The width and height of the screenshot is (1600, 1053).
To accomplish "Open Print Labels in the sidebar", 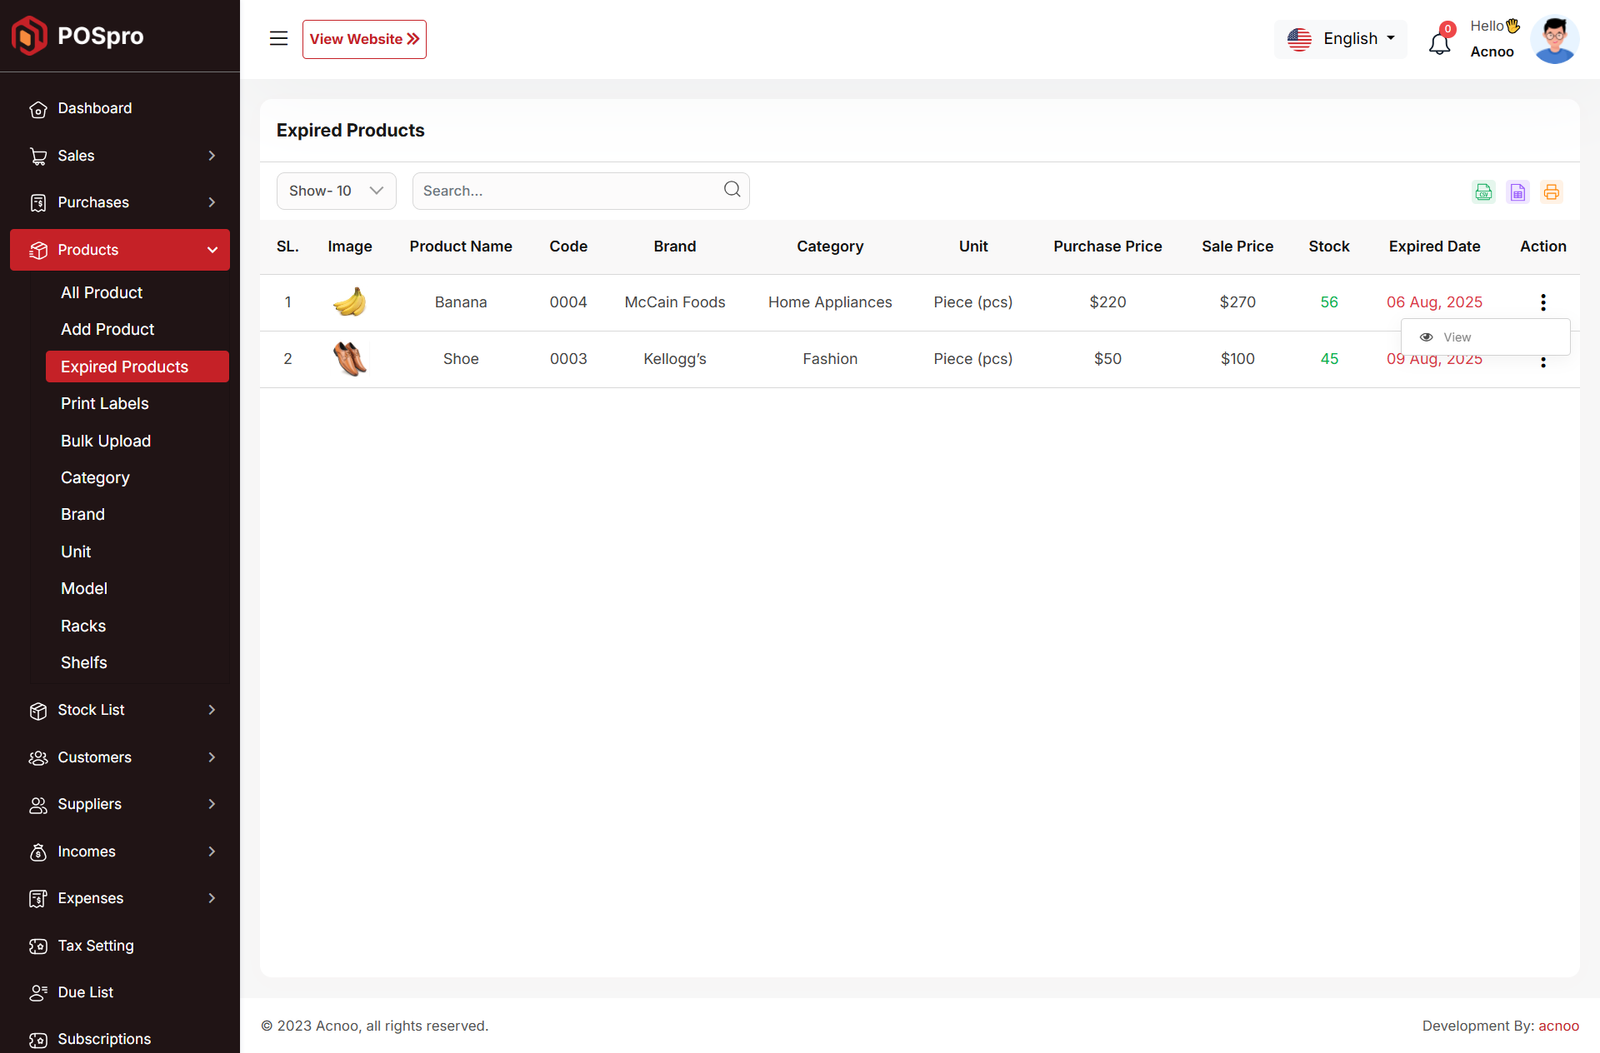I will pos(105,404).
